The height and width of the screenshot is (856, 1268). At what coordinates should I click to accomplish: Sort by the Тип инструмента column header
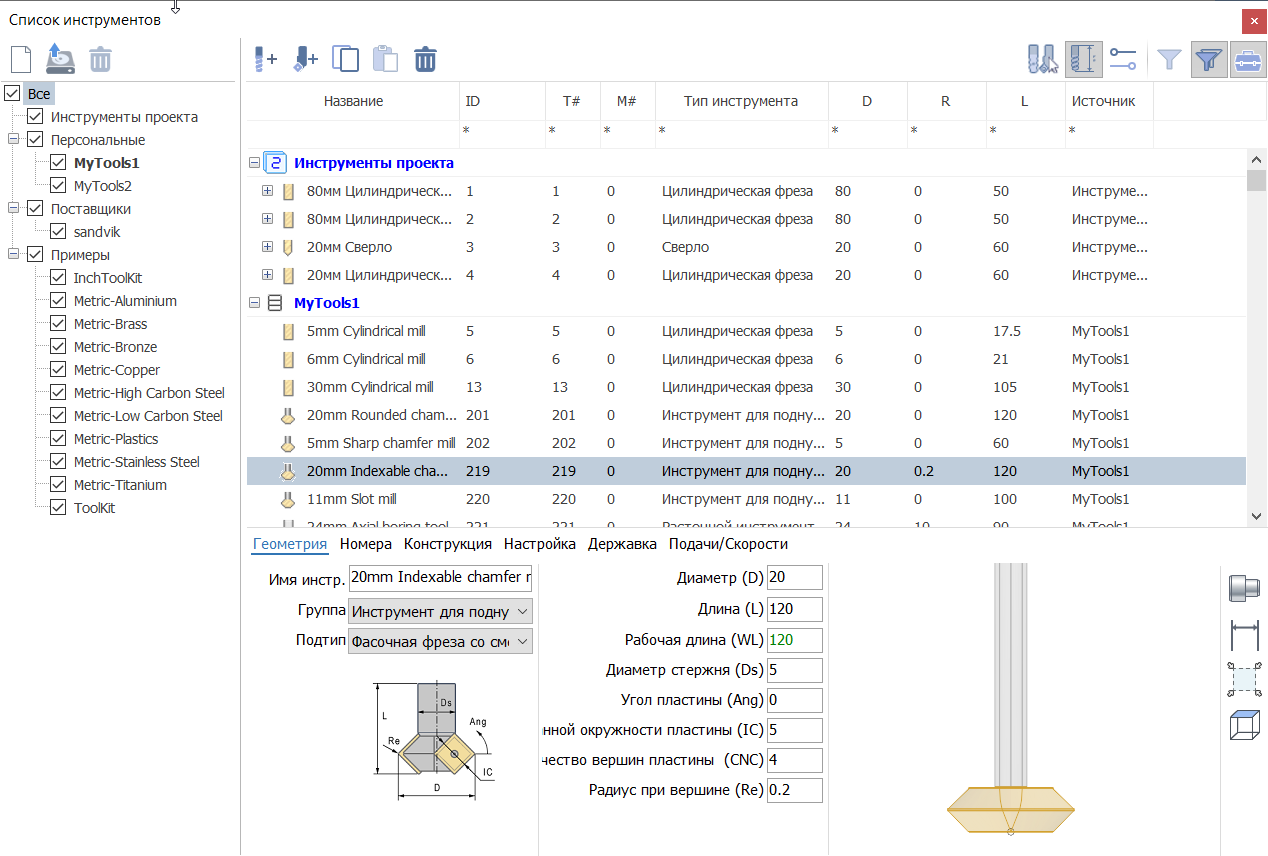click(741, 101)
